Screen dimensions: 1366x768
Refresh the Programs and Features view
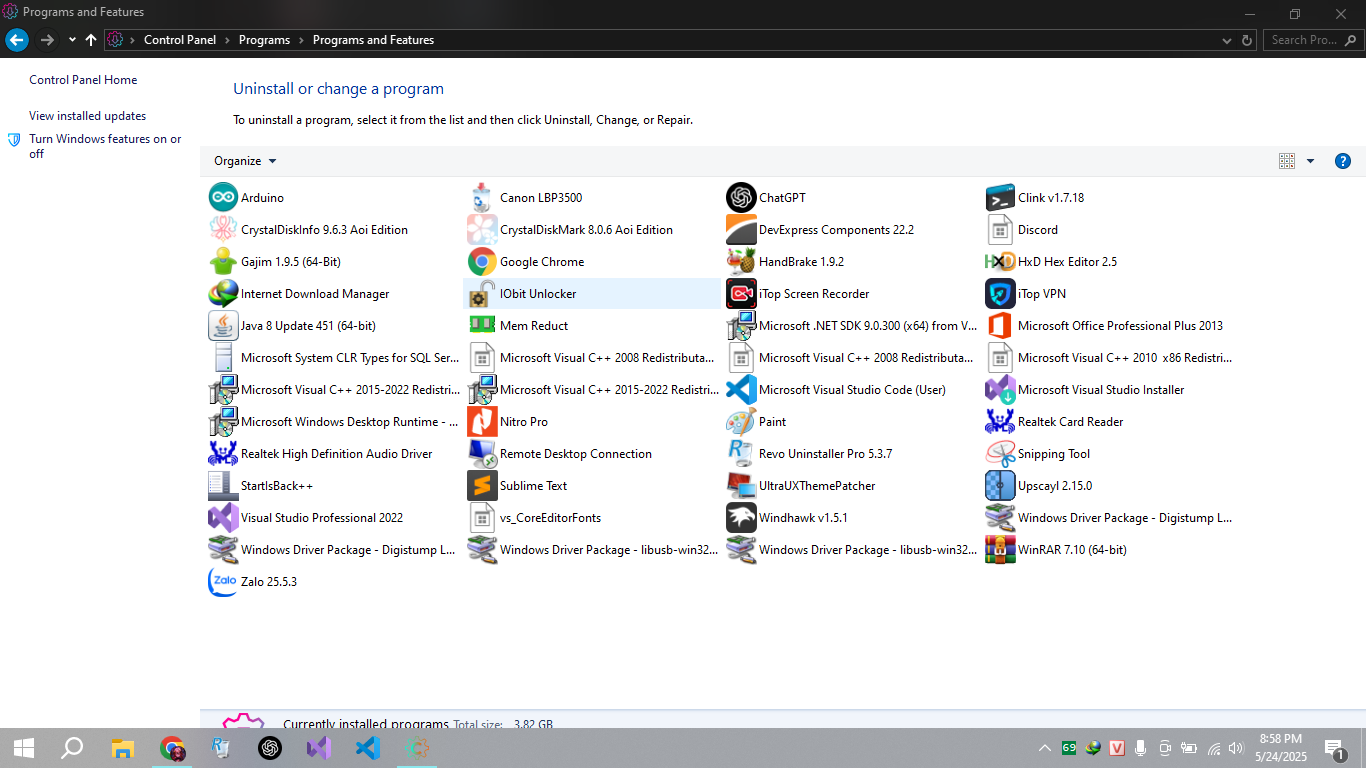(1247, 40)
